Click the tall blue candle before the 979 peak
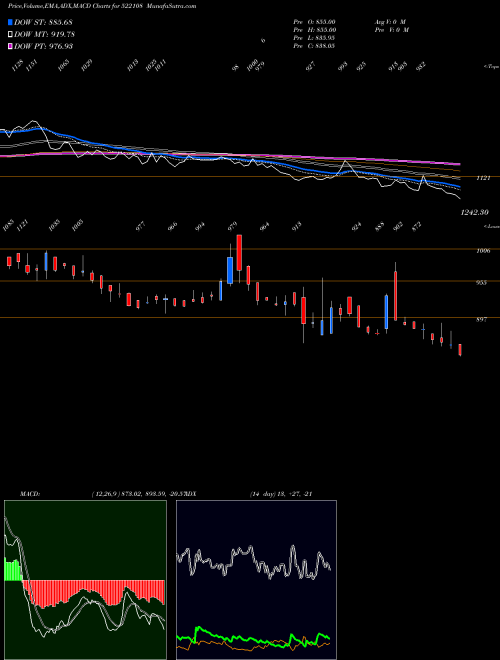The width and height of the screenshot is (500, 660). click(230, 270)
